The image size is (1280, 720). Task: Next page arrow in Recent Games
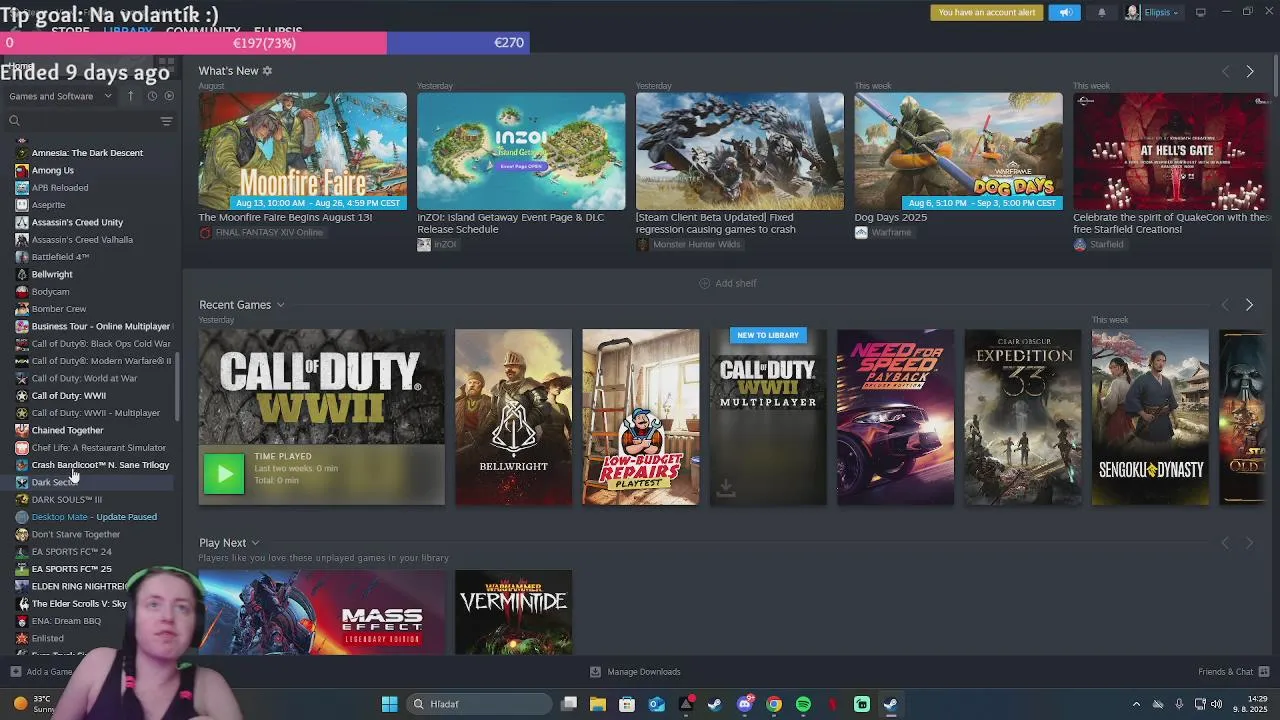1249,304
